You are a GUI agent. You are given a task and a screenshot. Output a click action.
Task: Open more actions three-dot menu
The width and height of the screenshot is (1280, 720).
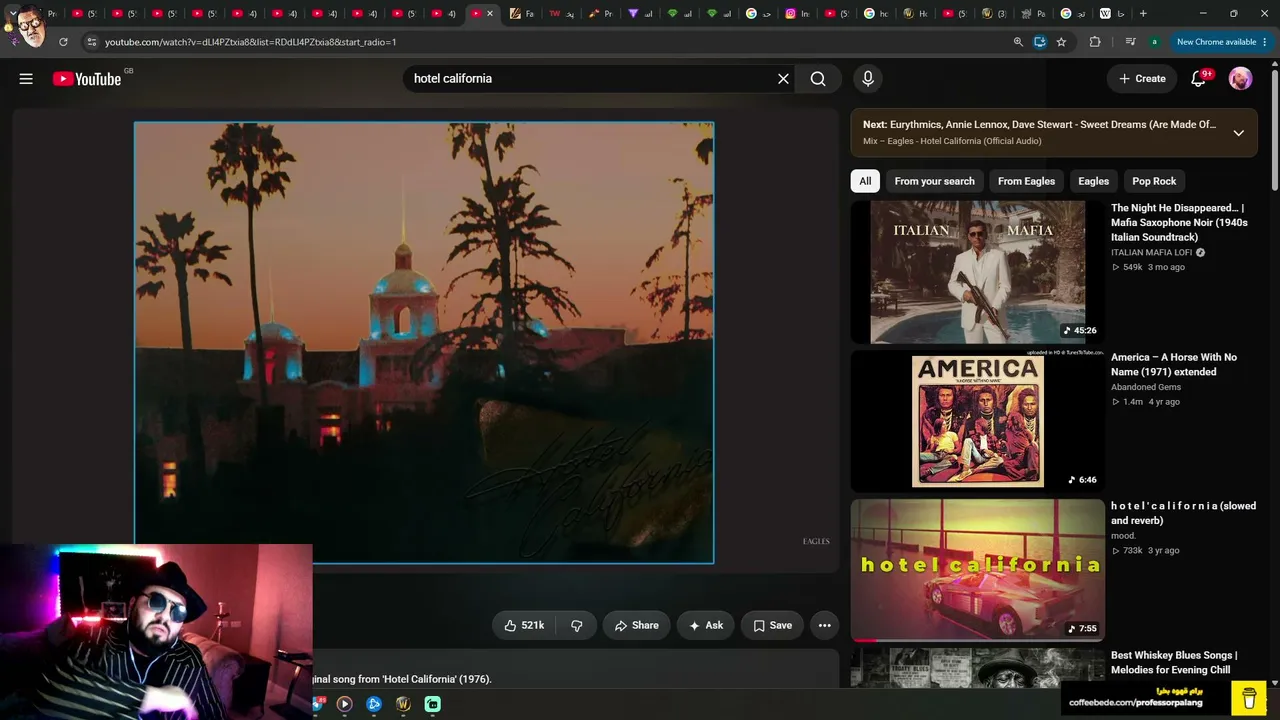824,625
